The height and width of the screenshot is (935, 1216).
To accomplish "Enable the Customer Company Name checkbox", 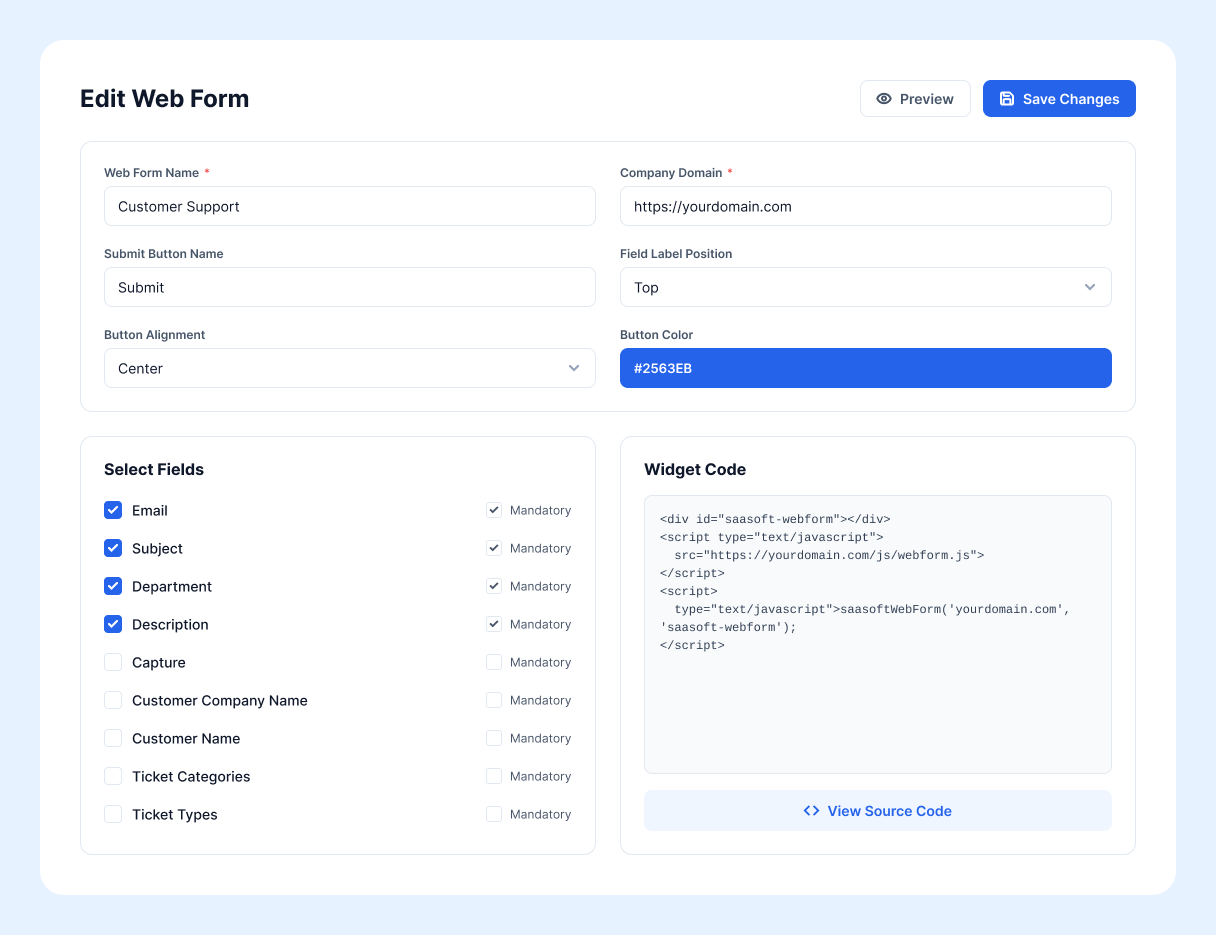I will point(113,700).
